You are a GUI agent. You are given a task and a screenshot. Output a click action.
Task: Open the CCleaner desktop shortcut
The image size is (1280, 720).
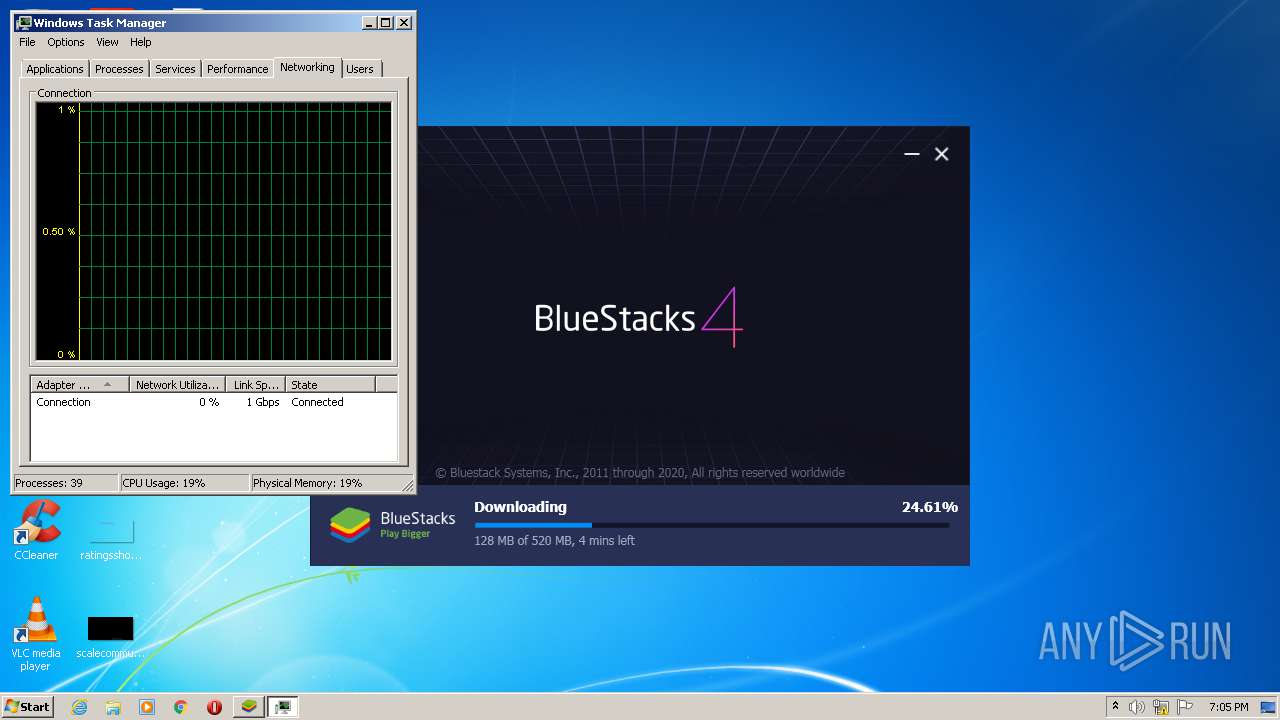(36, 530)
